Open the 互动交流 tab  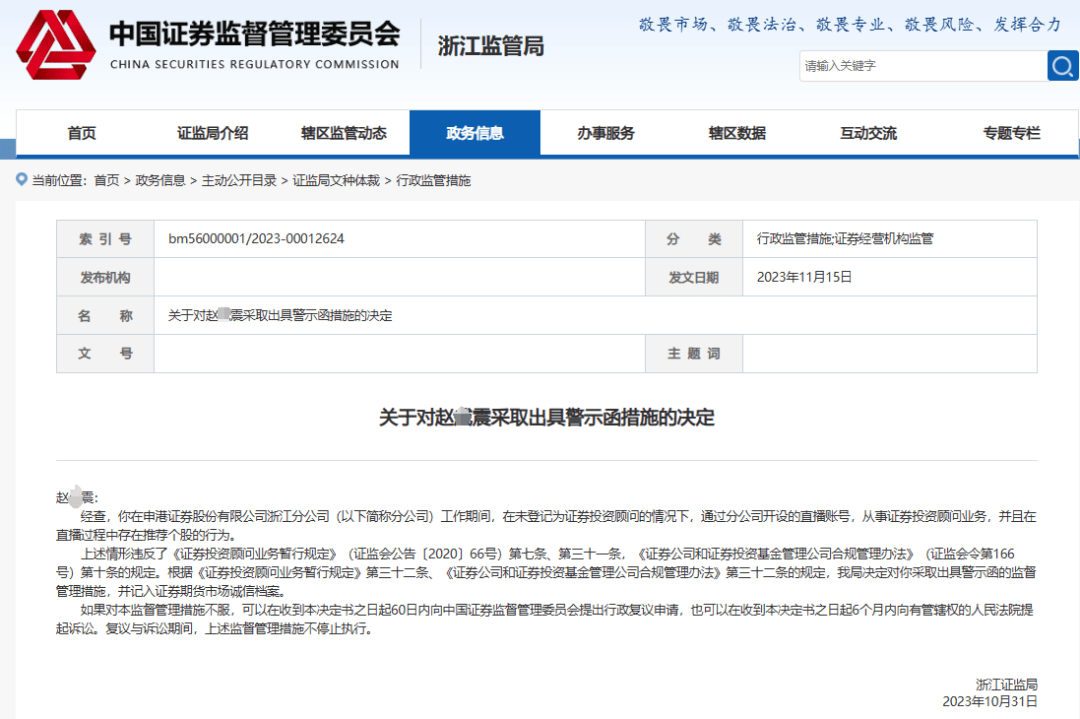868,133
